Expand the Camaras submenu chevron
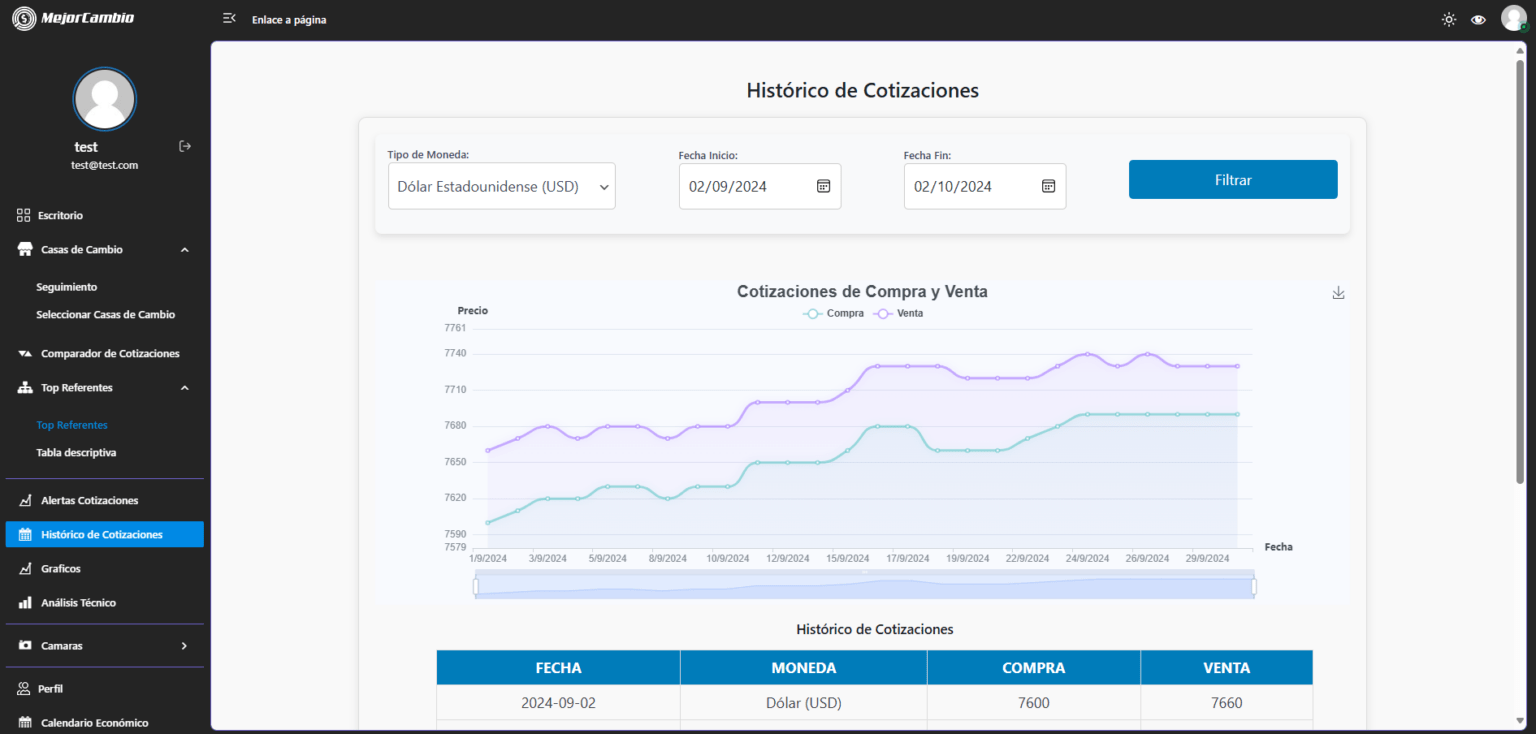Image resolution: width=1536 pixels, height=734 pixels. click(x=184, y=646)
